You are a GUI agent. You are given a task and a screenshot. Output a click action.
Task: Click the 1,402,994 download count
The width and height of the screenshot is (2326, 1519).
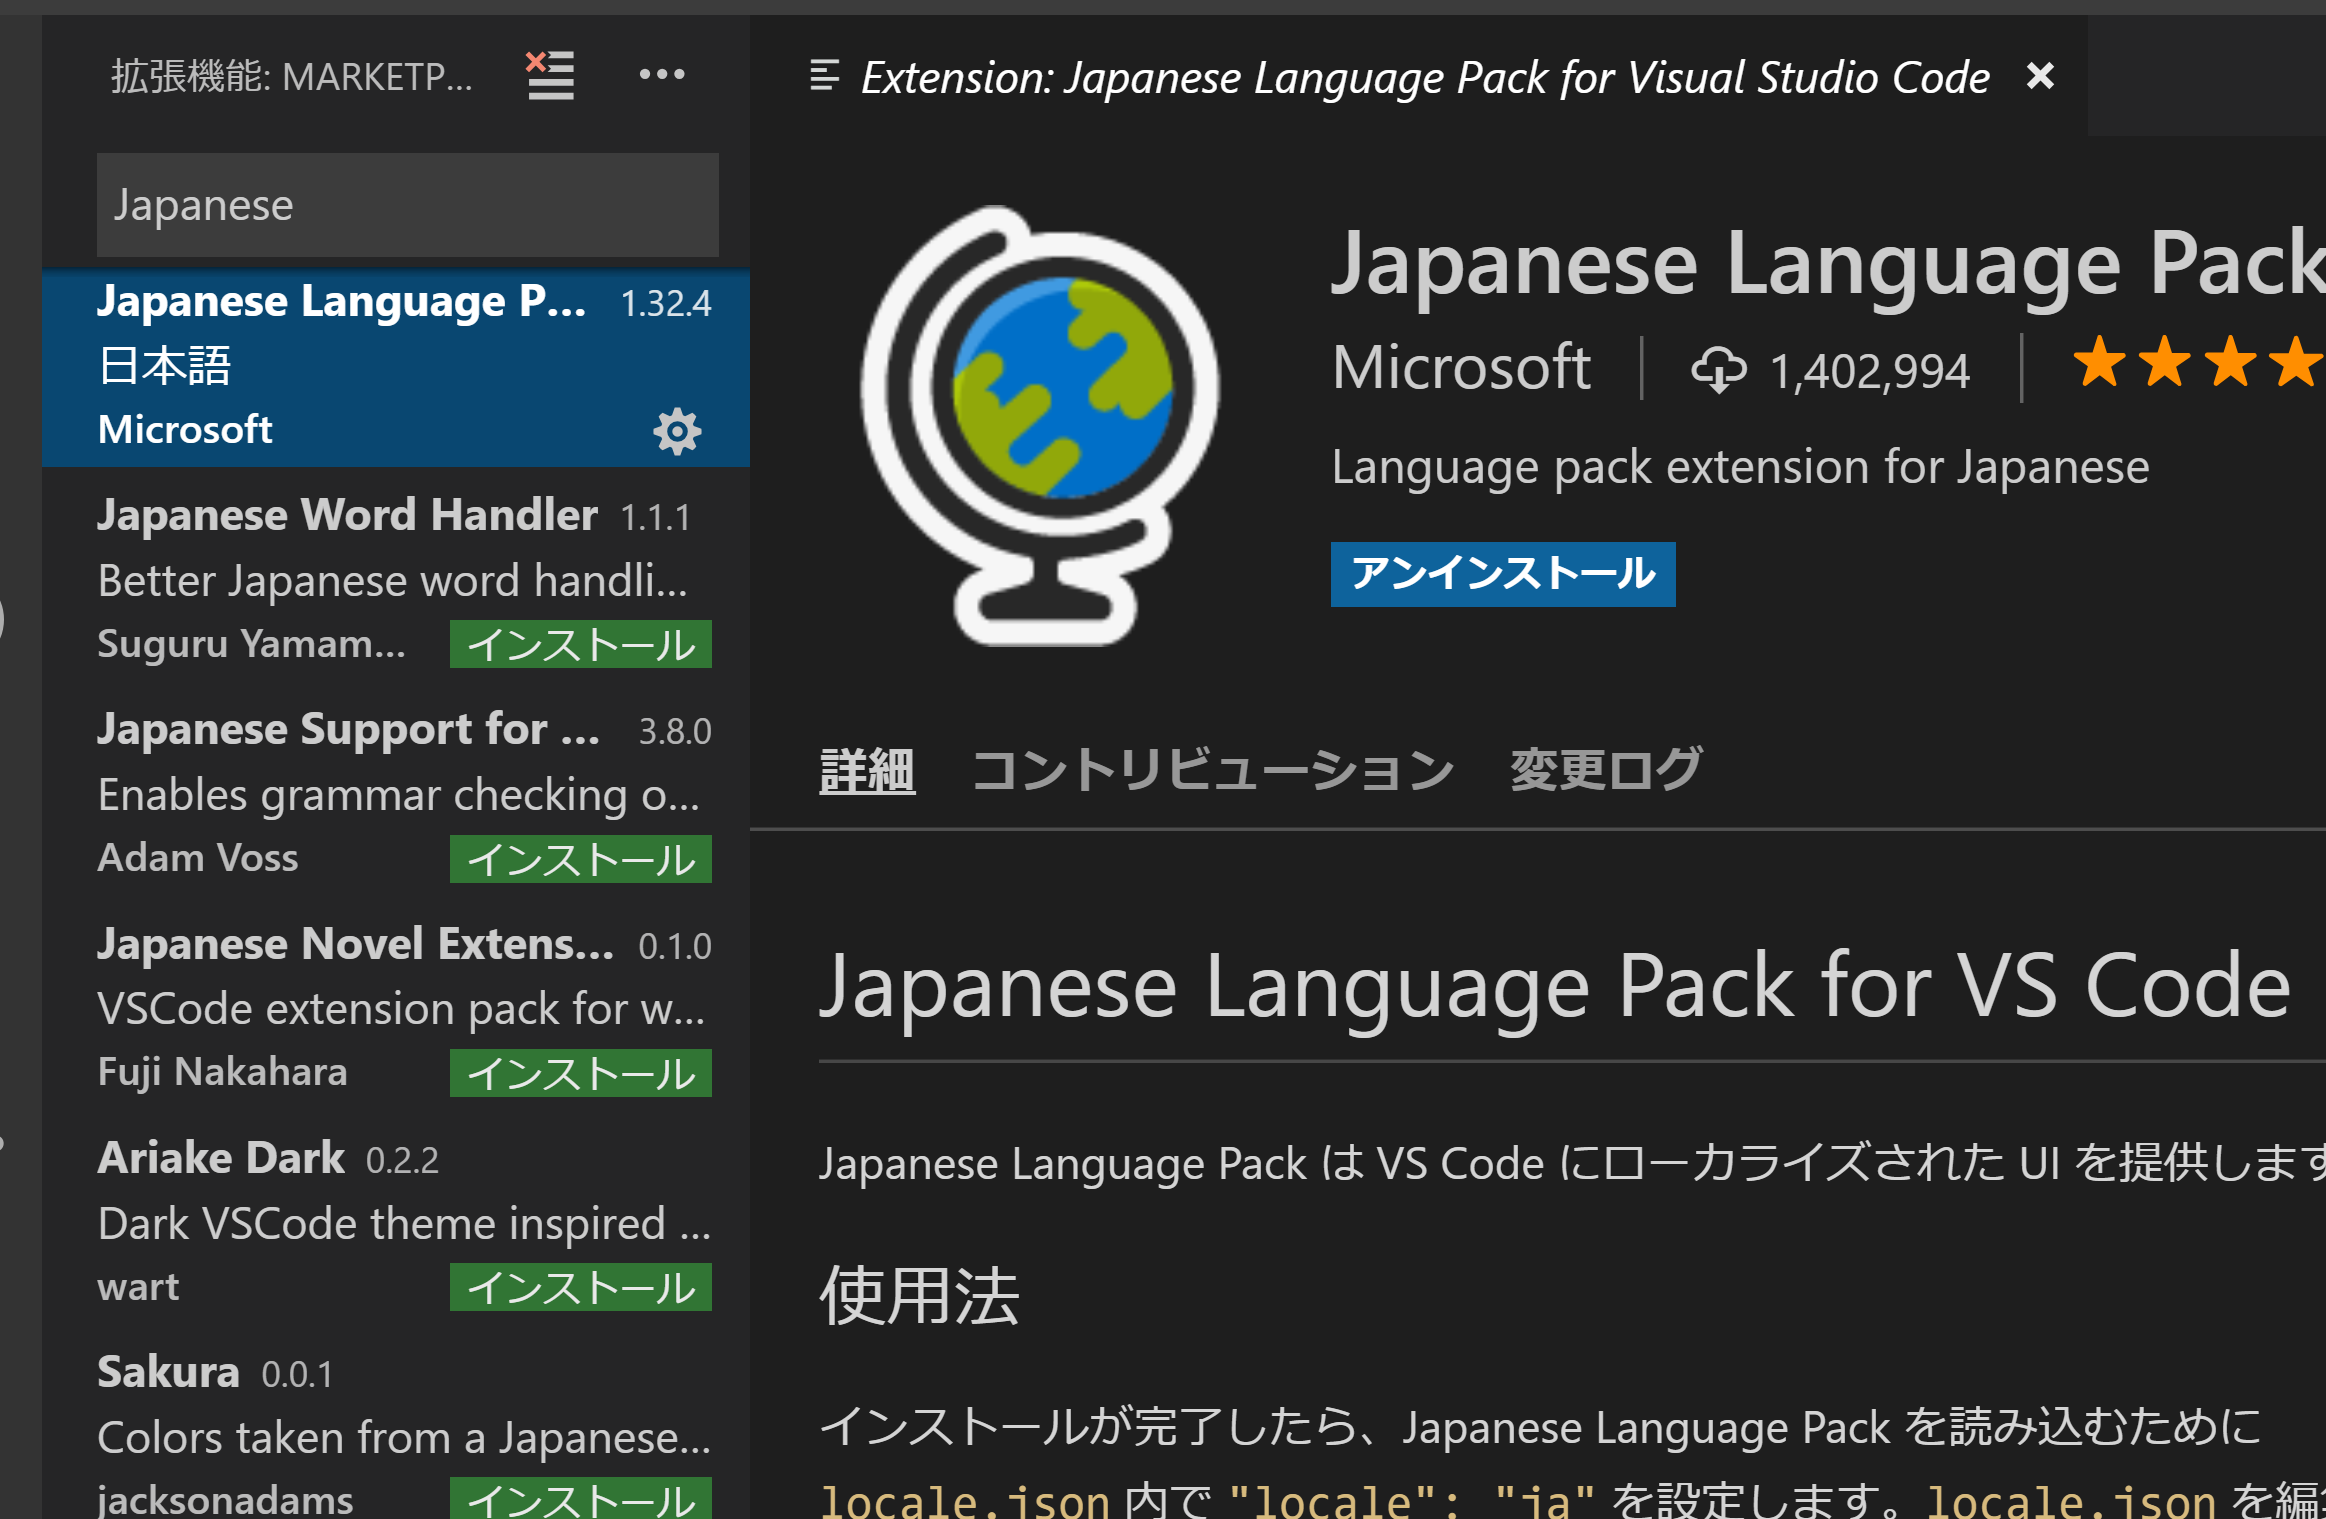1870,371
